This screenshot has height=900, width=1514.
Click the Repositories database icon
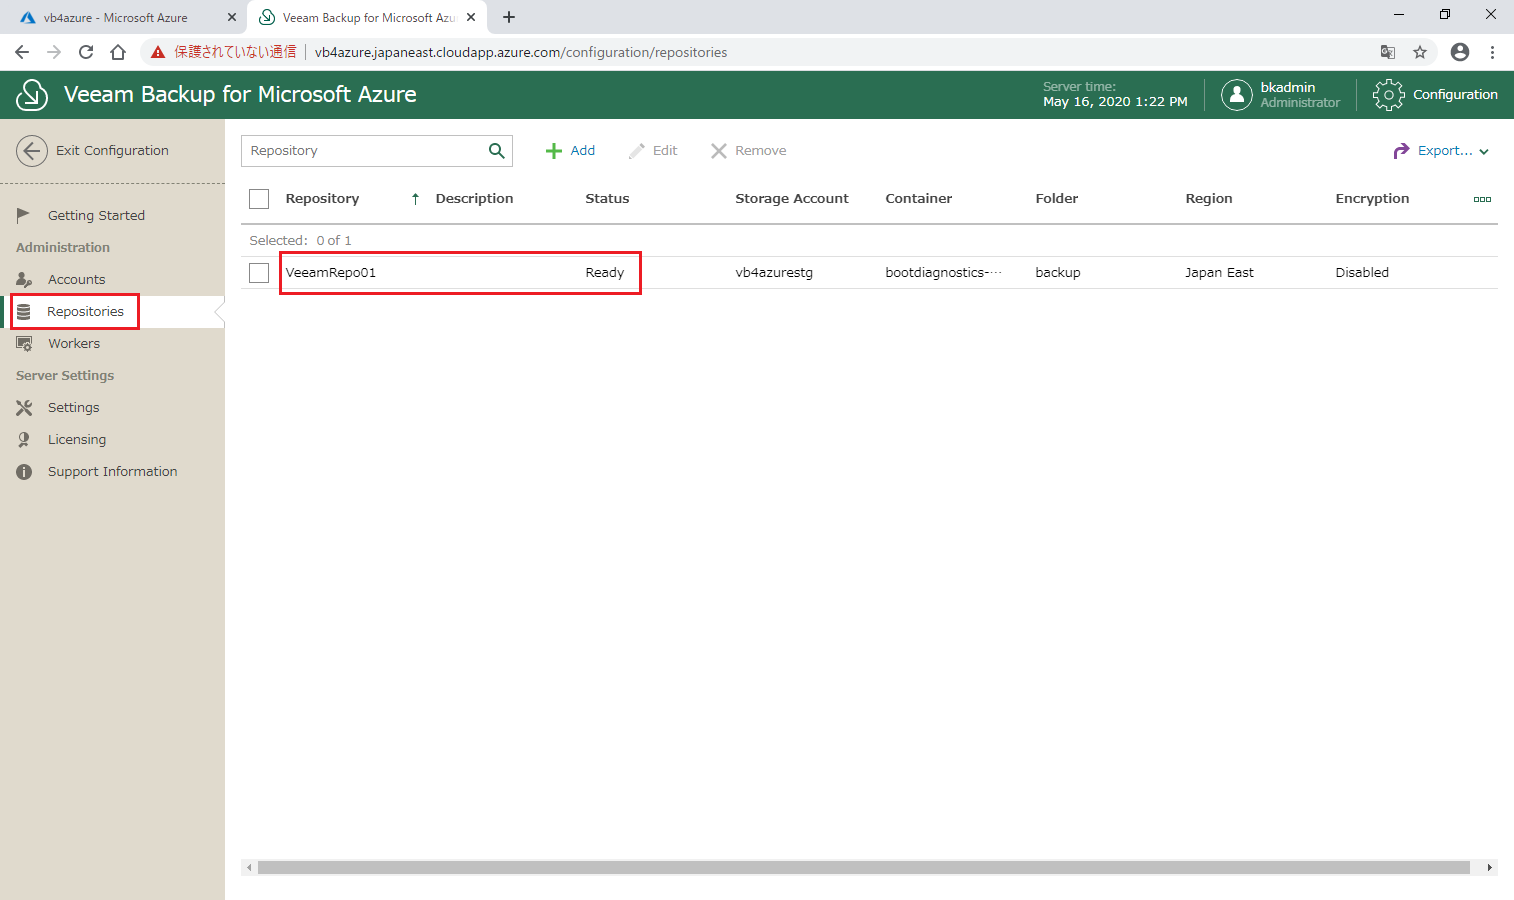click(24, 312)
